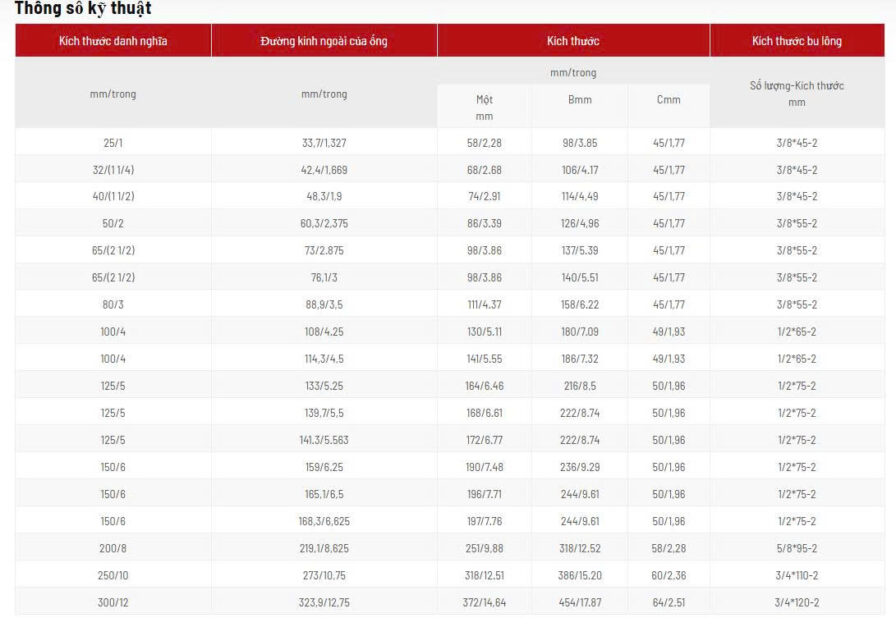Image resolution: width=896 pixels, height=627 pixels.
Task: Select cell '106/4.17'
Action: click(x=579, y=170)
